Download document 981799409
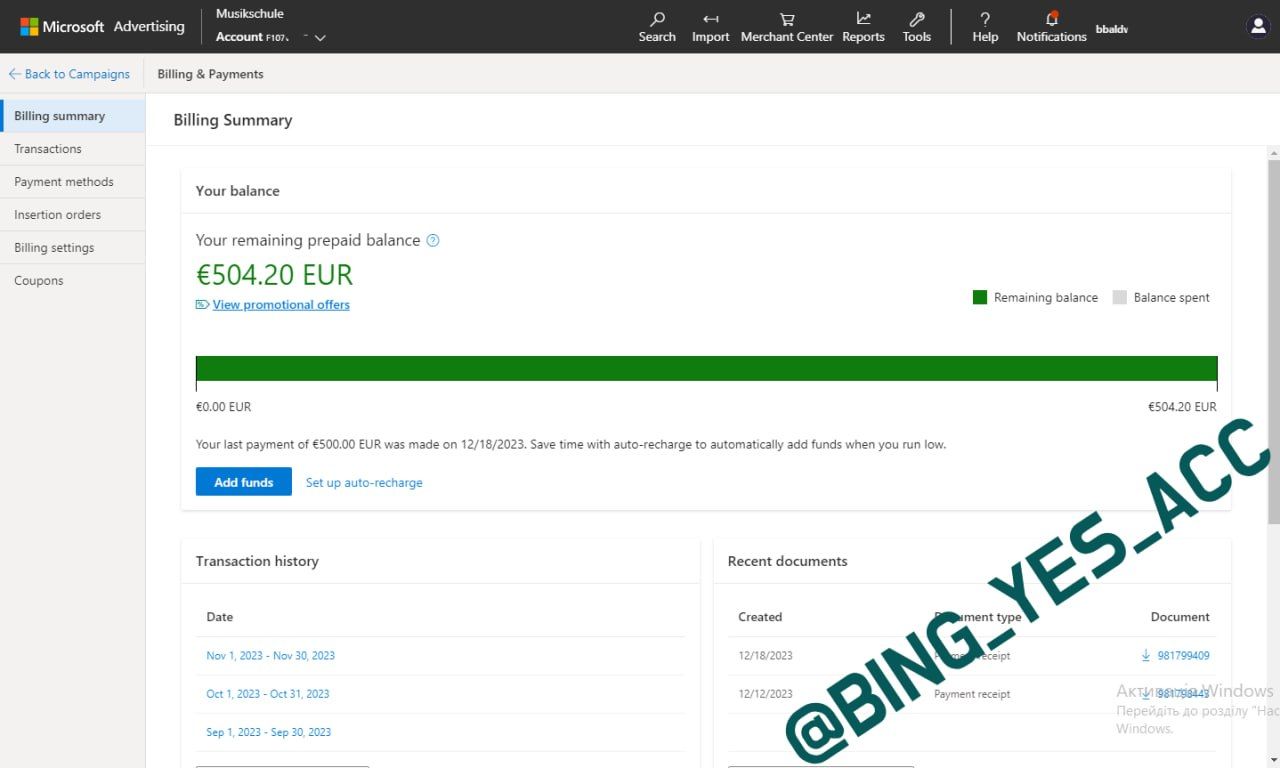This screenshot has width=1280, height=768. coord(1176,656)
